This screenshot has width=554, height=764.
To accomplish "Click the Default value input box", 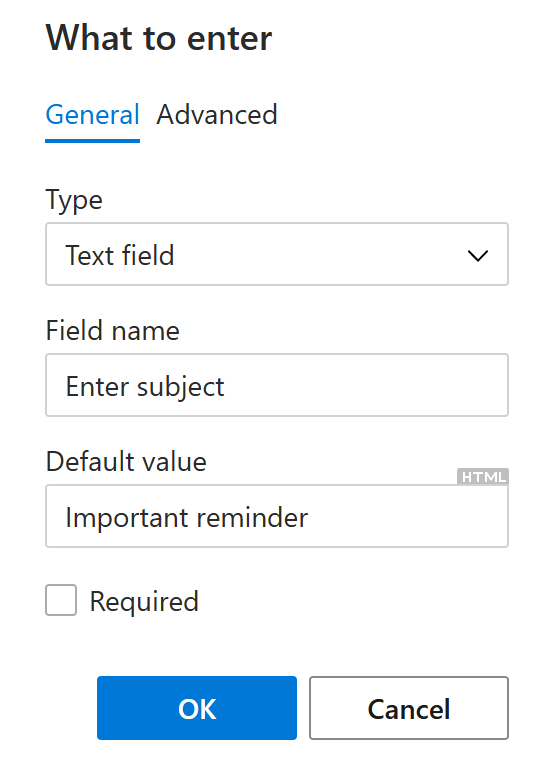I will [x=277, y=516].
